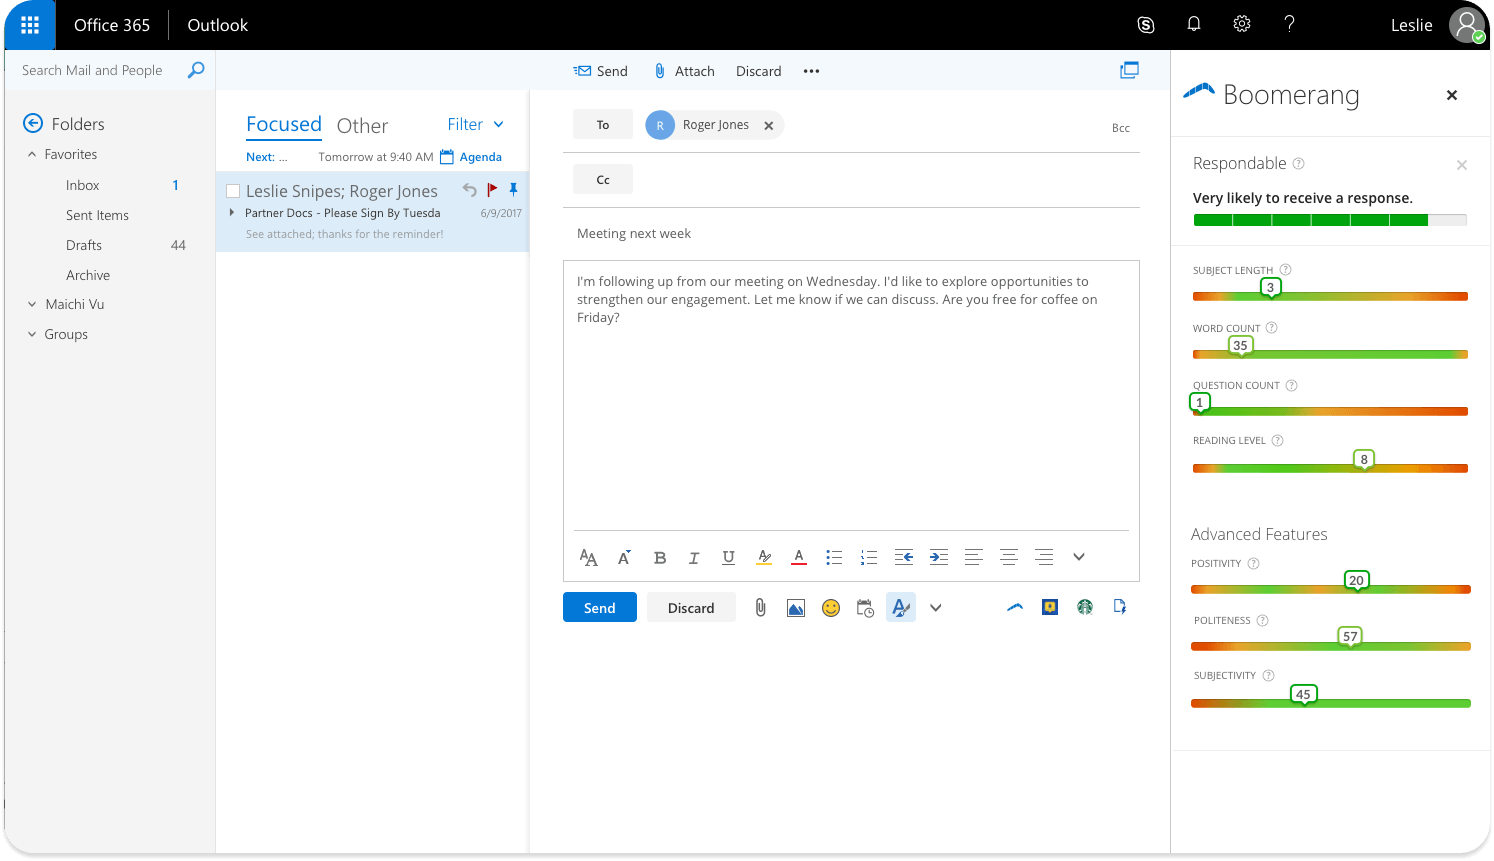Toggle bold formatting
The width and height of the screenshot is (1494, 861).
point(660,558)
